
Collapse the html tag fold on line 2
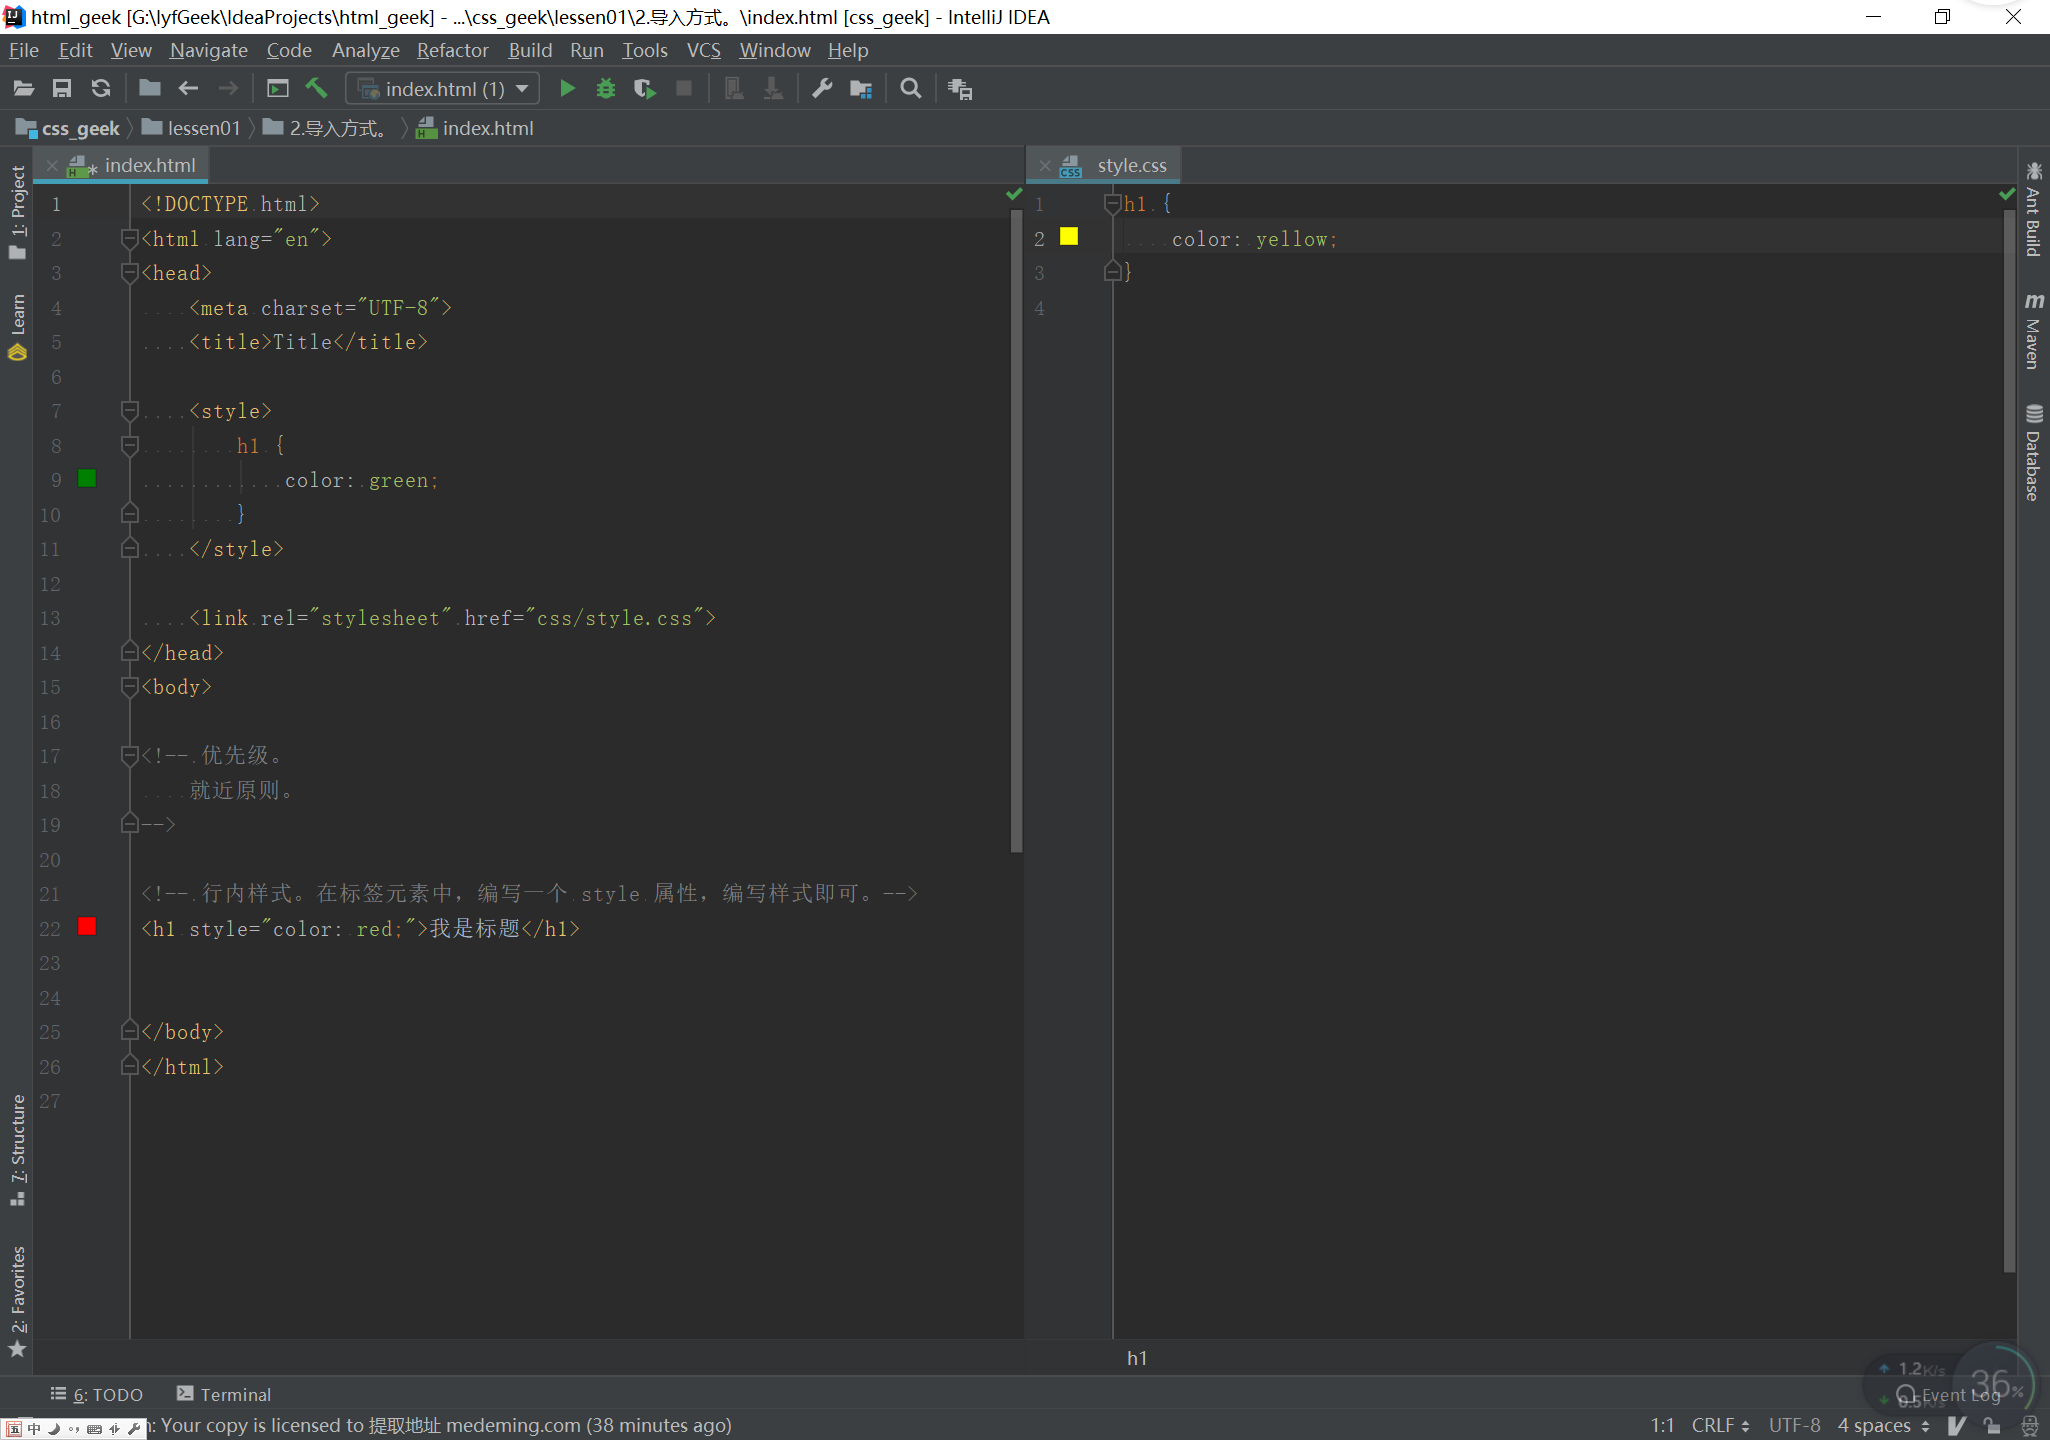(x=129, y=238)
